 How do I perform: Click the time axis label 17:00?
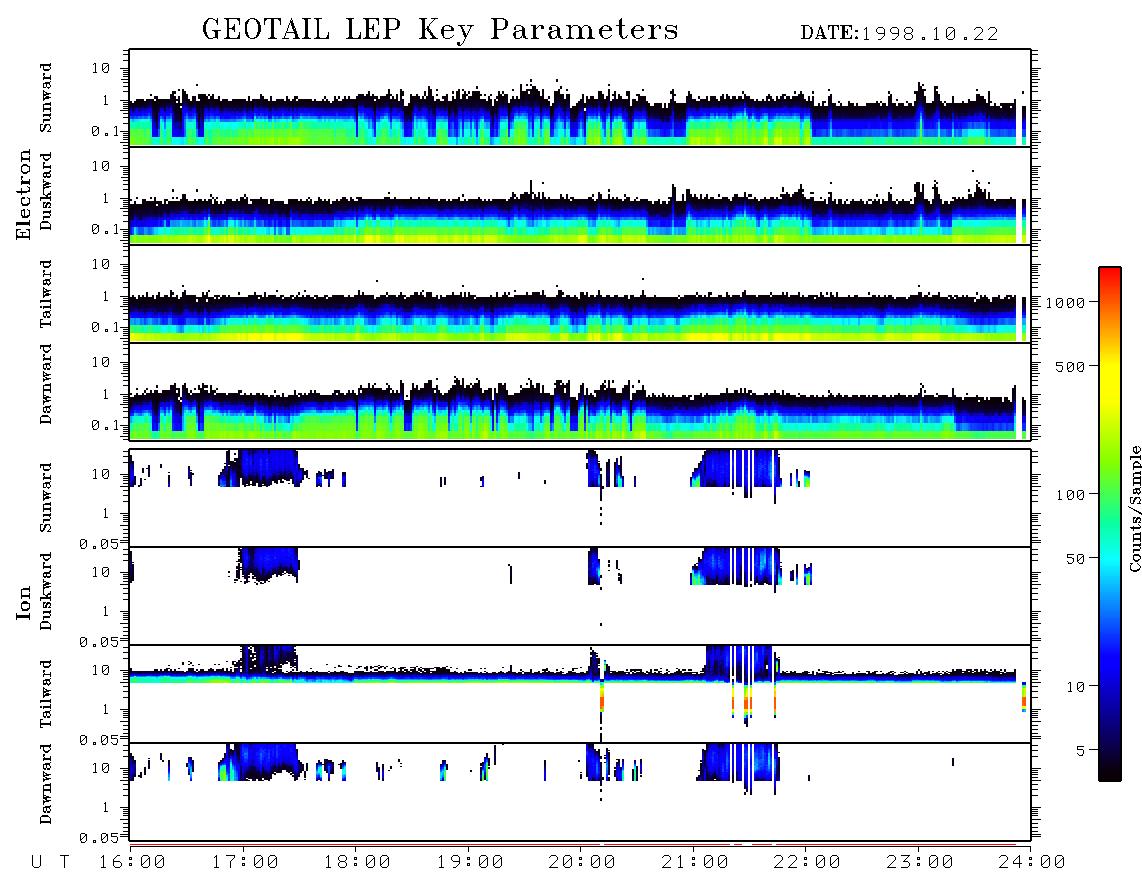245,863
